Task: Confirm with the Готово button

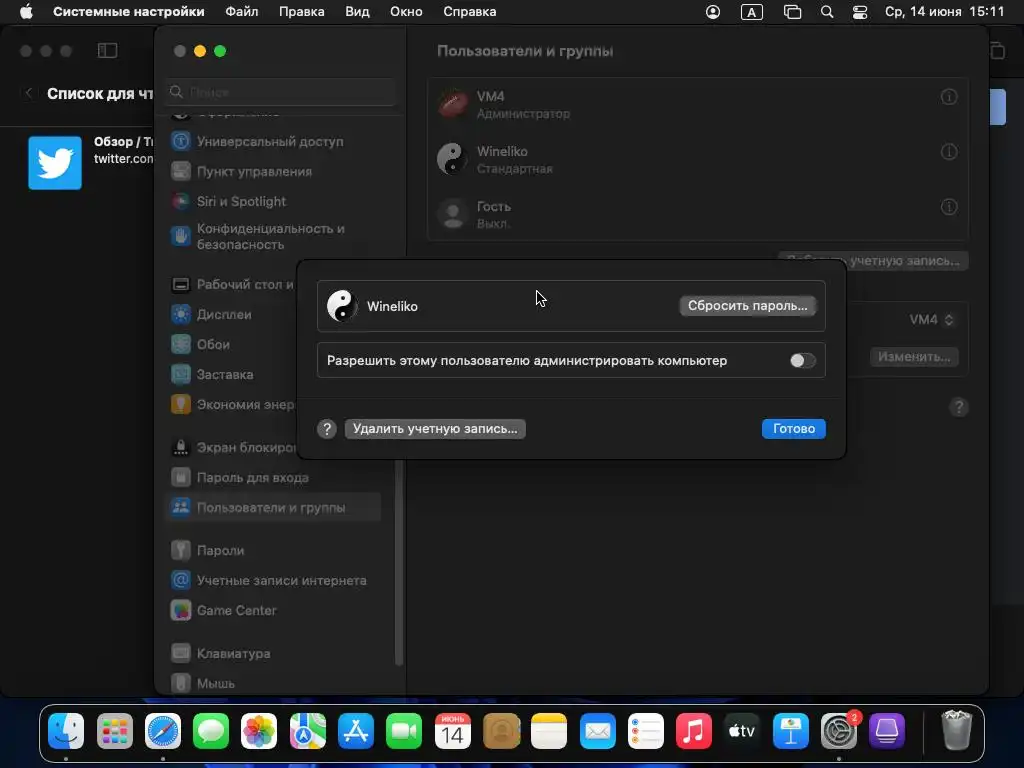Action: pyautogui.click(x=793, y=428)
